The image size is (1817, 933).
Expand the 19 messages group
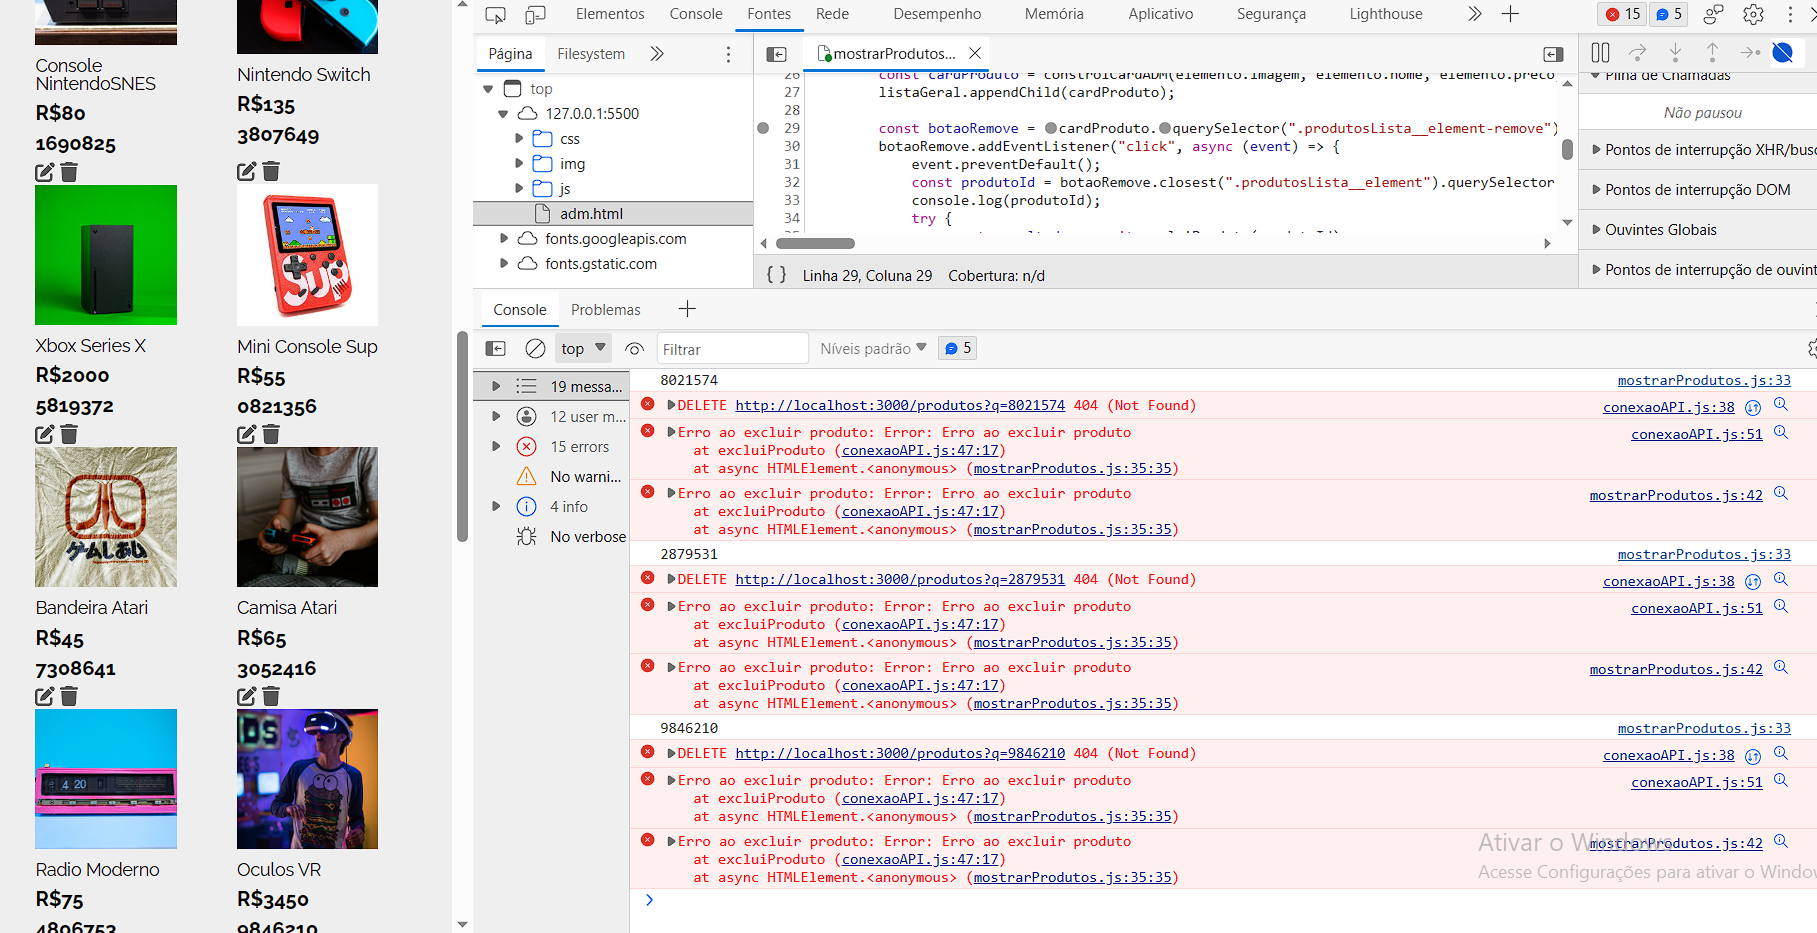click(x=496, y=386)
